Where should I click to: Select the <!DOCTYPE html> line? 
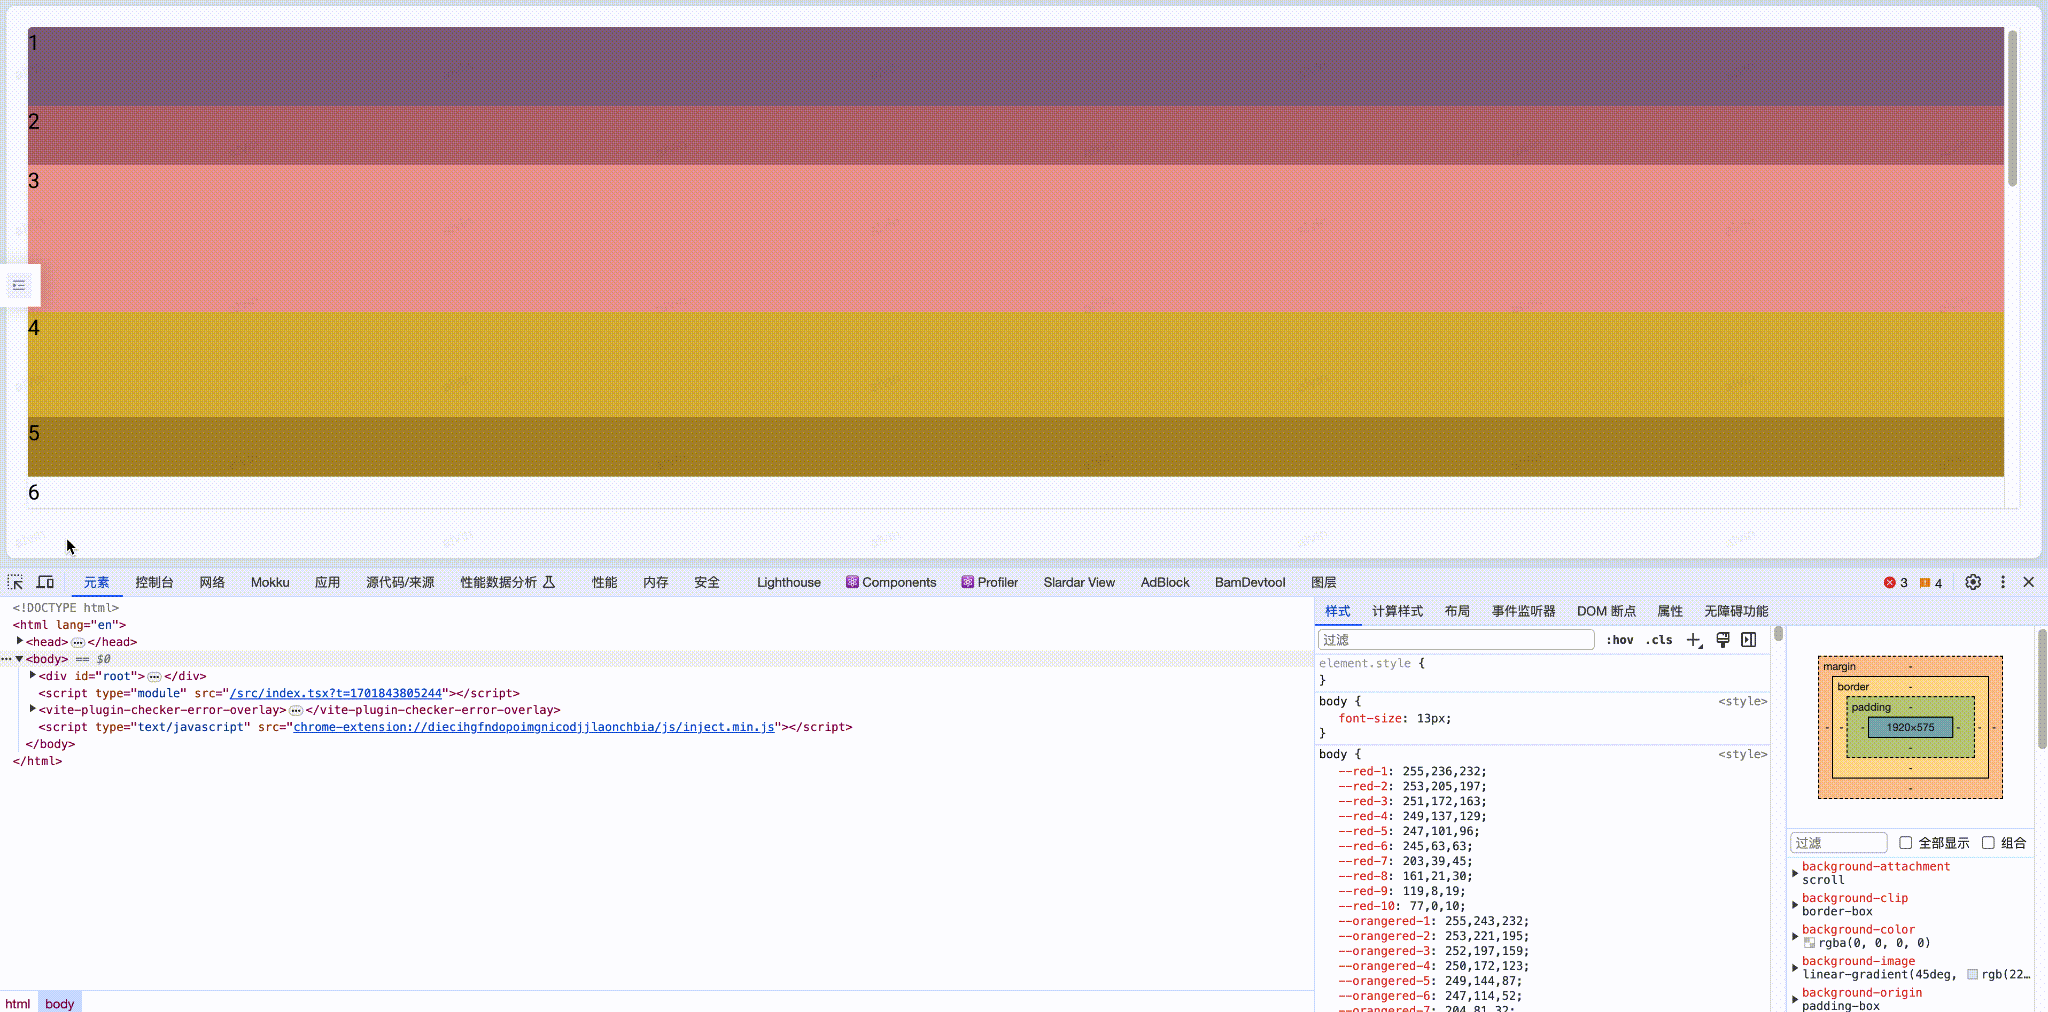(x=66, y=608)
